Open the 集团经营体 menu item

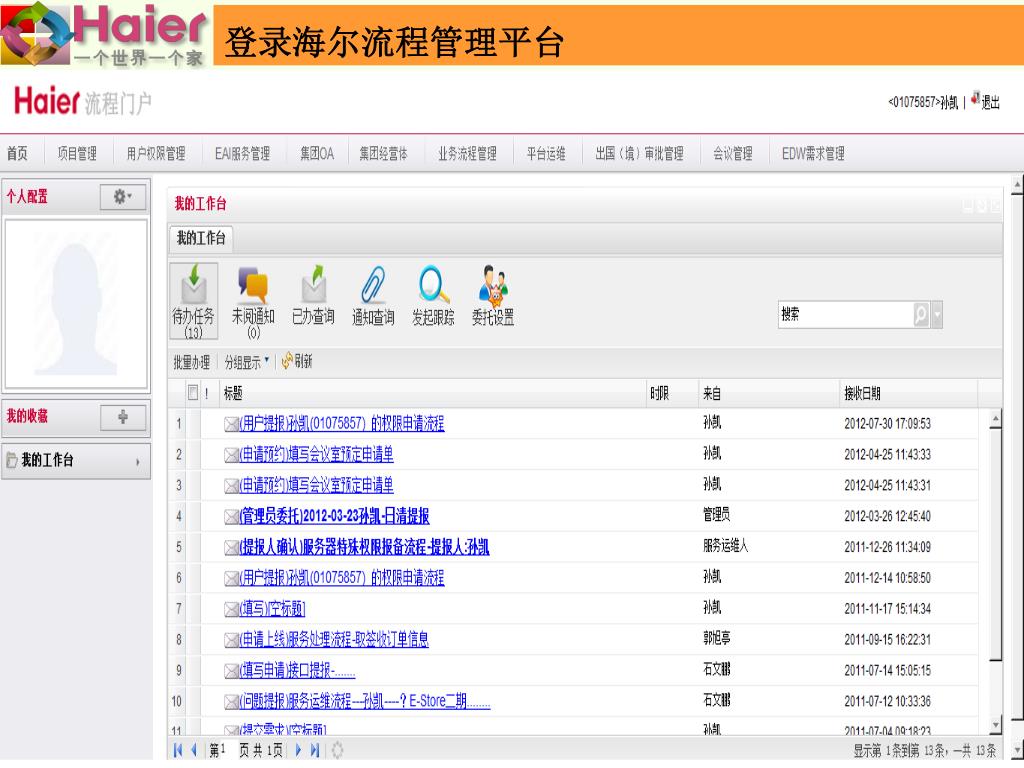383,153
